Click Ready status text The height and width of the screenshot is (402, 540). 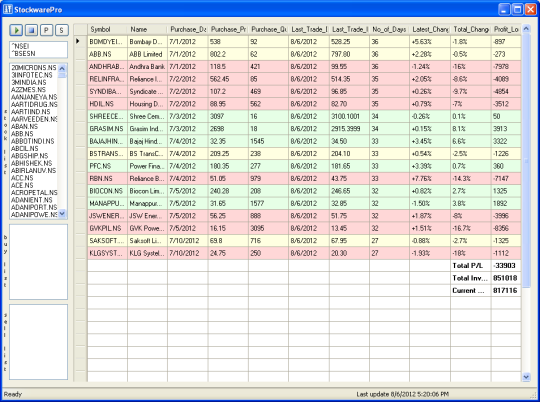point(13,394)
